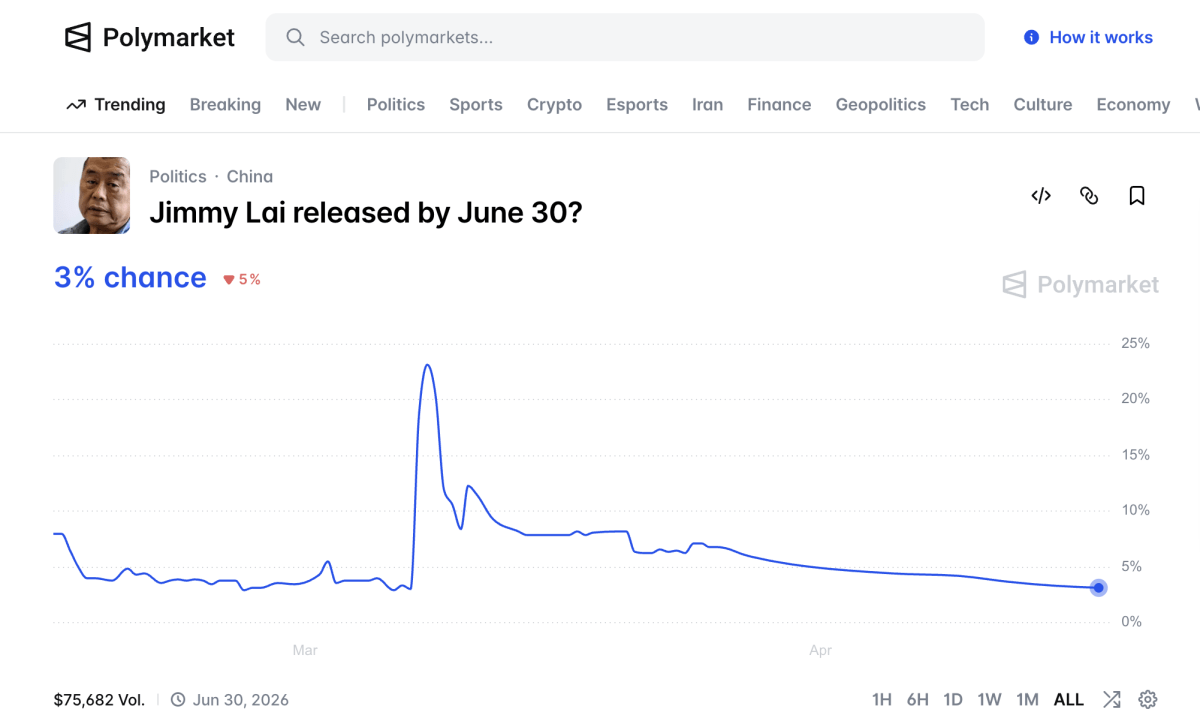Image resolution: width=1200 pixels, height=727 pixels.
Task: Open the Geopolitics category tab
Action: click(880, 104)
